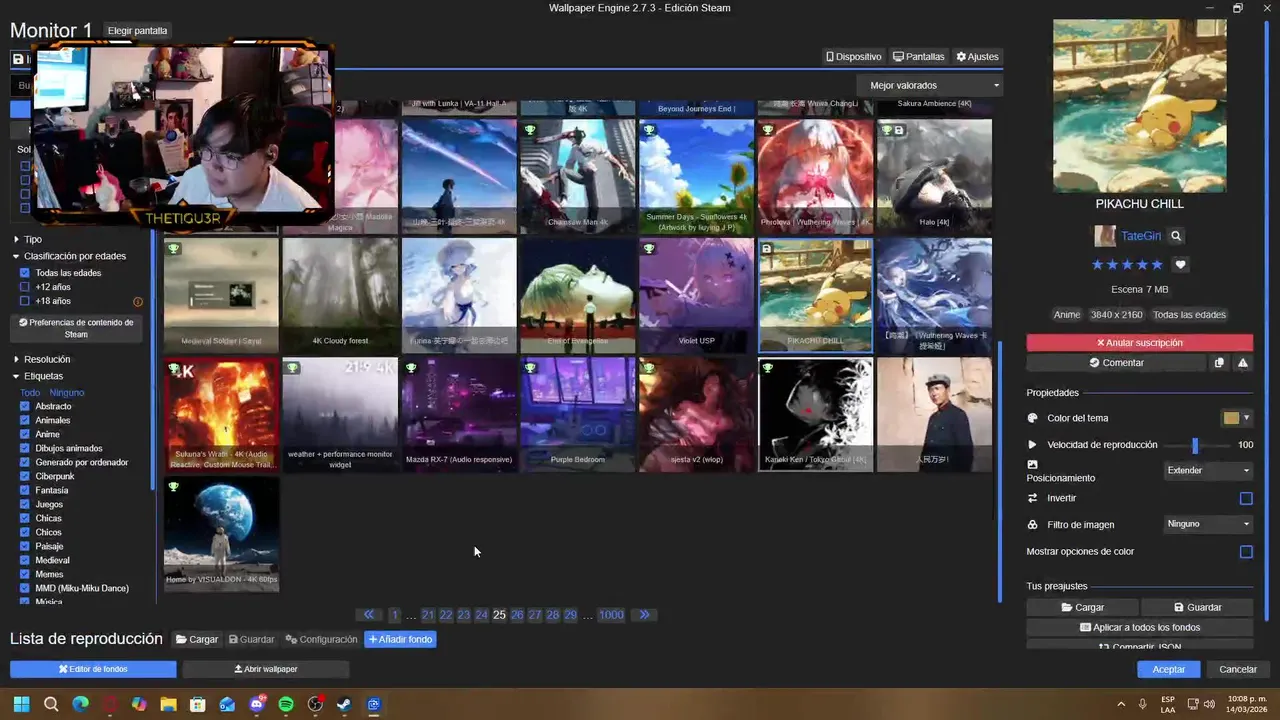The image size is (1280, 720).
Task: Enable the Invertir checkbox
Action: [1246, 498]
